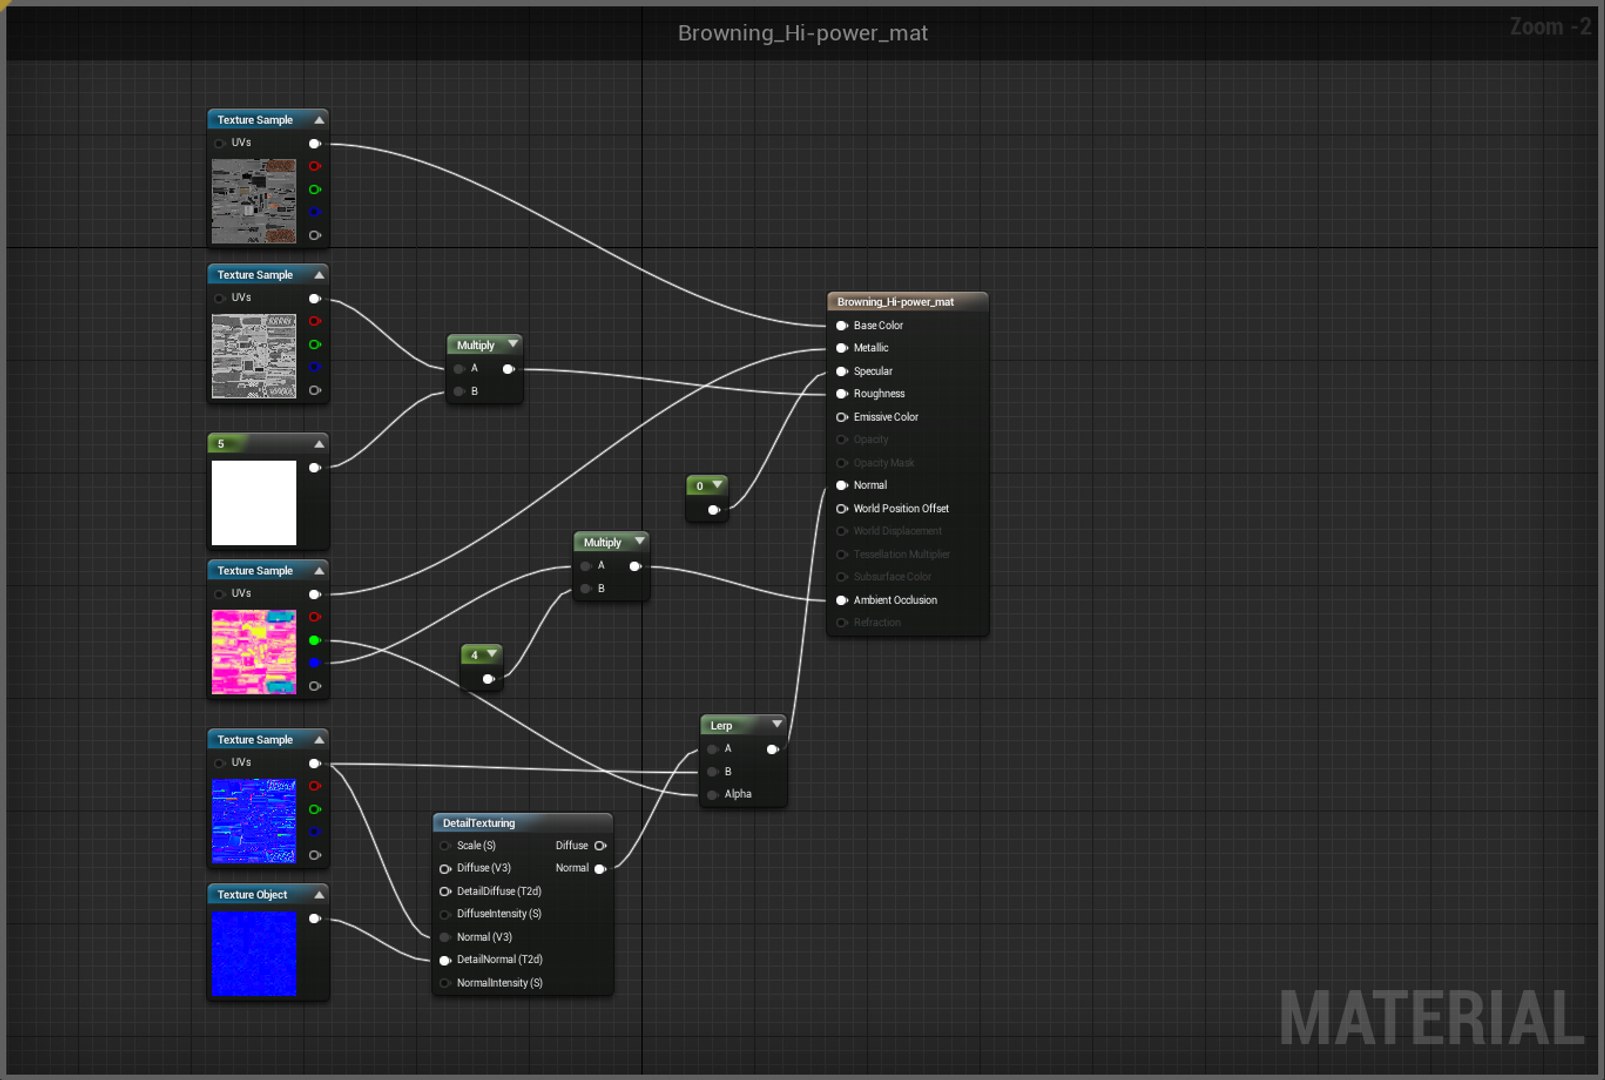1605x1080 pixels.
Task: Click the alpha output pin of the blue normal-map Texture Sample
Action: point(315,855)
